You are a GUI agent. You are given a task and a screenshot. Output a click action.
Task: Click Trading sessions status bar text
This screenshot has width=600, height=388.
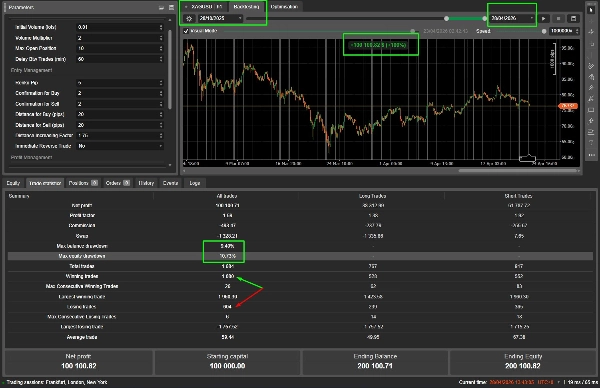pos(57,382)
